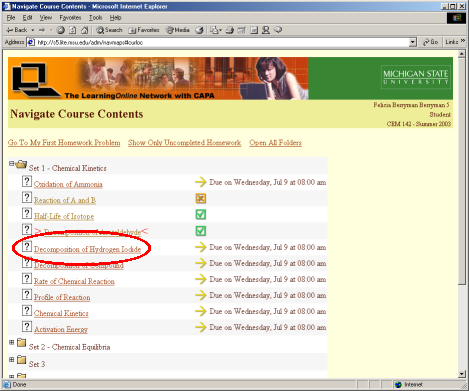This screenshot has width=469, height=391.
Task: Open Decomposition of Hydrogen Iodide problem
Action: pos(87,249)
